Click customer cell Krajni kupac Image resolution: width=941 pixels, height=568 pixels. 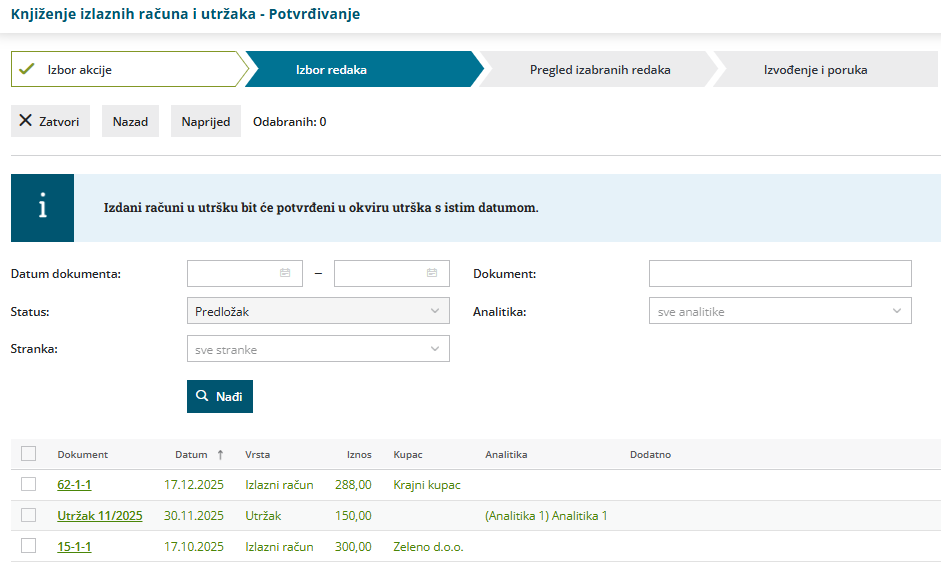(427, 485)
